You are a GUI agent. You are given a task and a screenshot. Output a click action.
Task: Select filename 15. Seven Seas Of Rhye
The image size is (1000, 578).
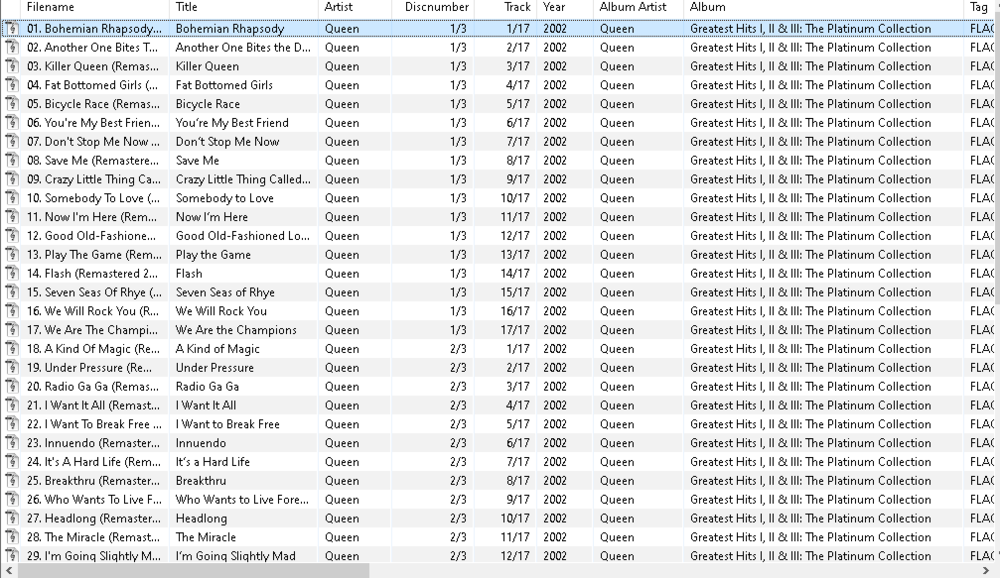point(94,292)
